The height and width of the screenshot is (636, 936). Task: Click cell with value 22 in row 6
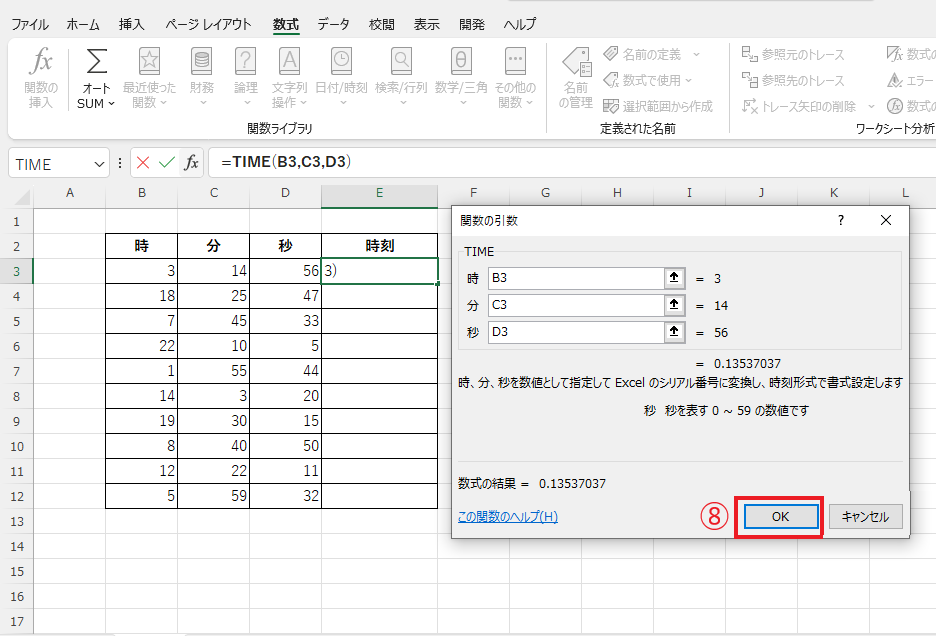141,346
